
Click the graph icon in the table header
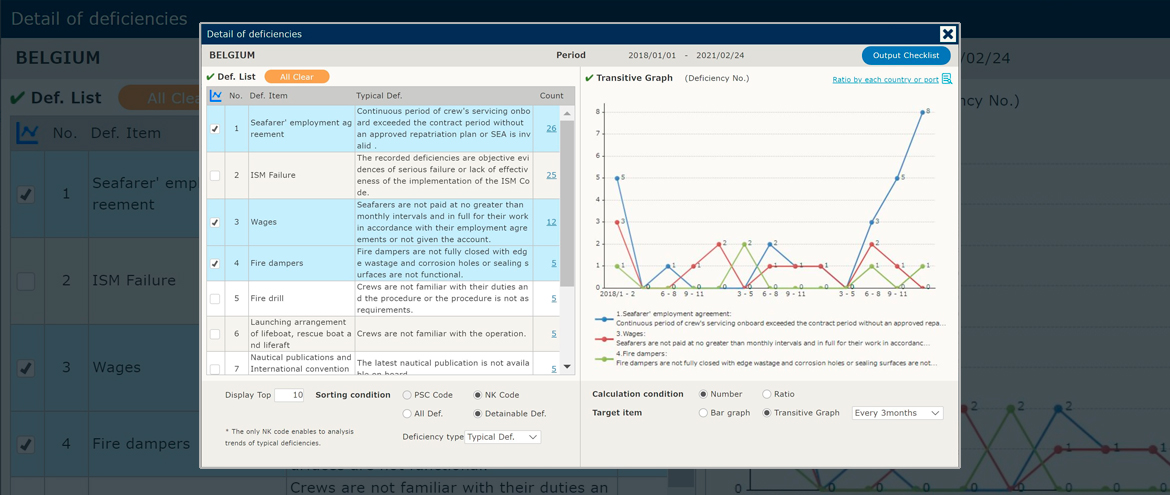(216, 96)
